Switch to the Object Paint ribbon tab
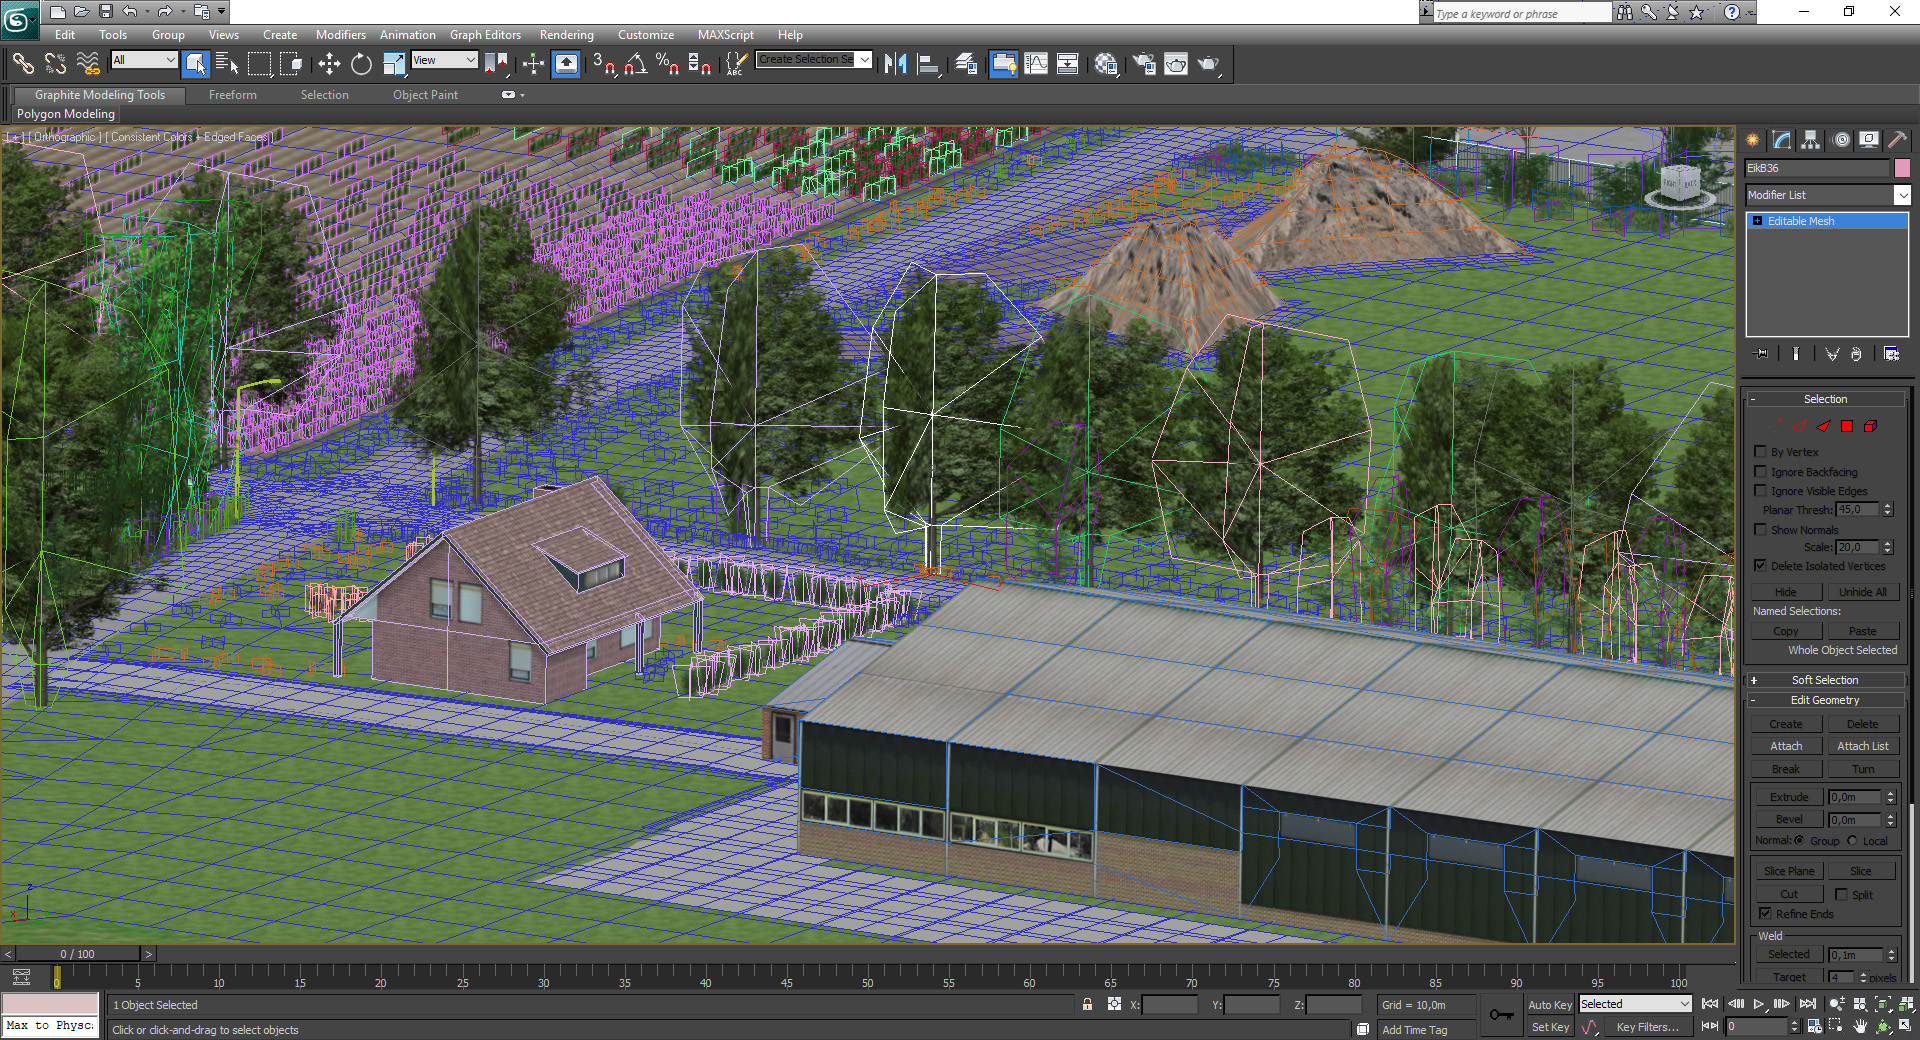Screen dimensions: 1920x1040 tap(425, 95)
